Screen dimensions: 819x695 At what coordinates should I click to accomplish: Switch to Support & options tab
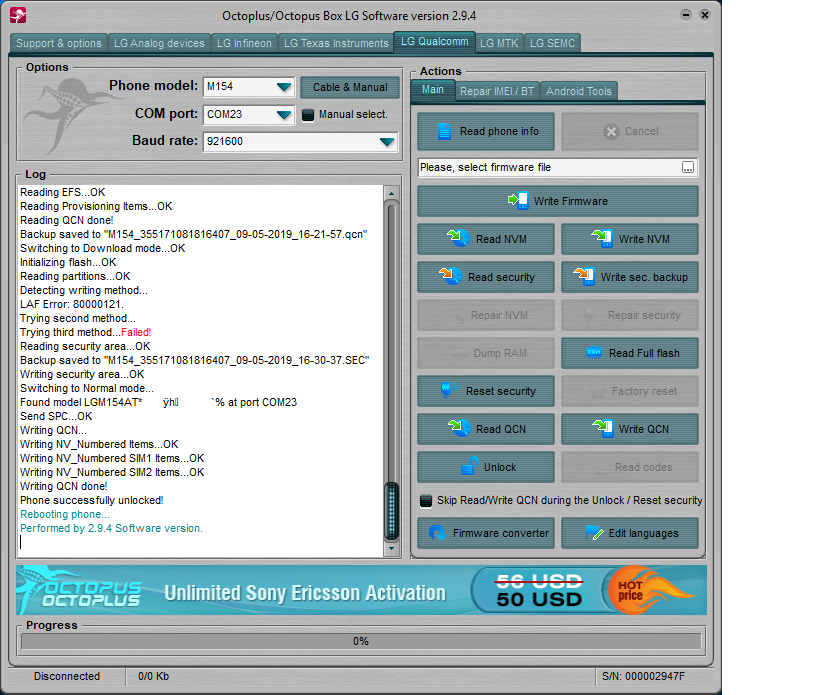click(58, 43)
